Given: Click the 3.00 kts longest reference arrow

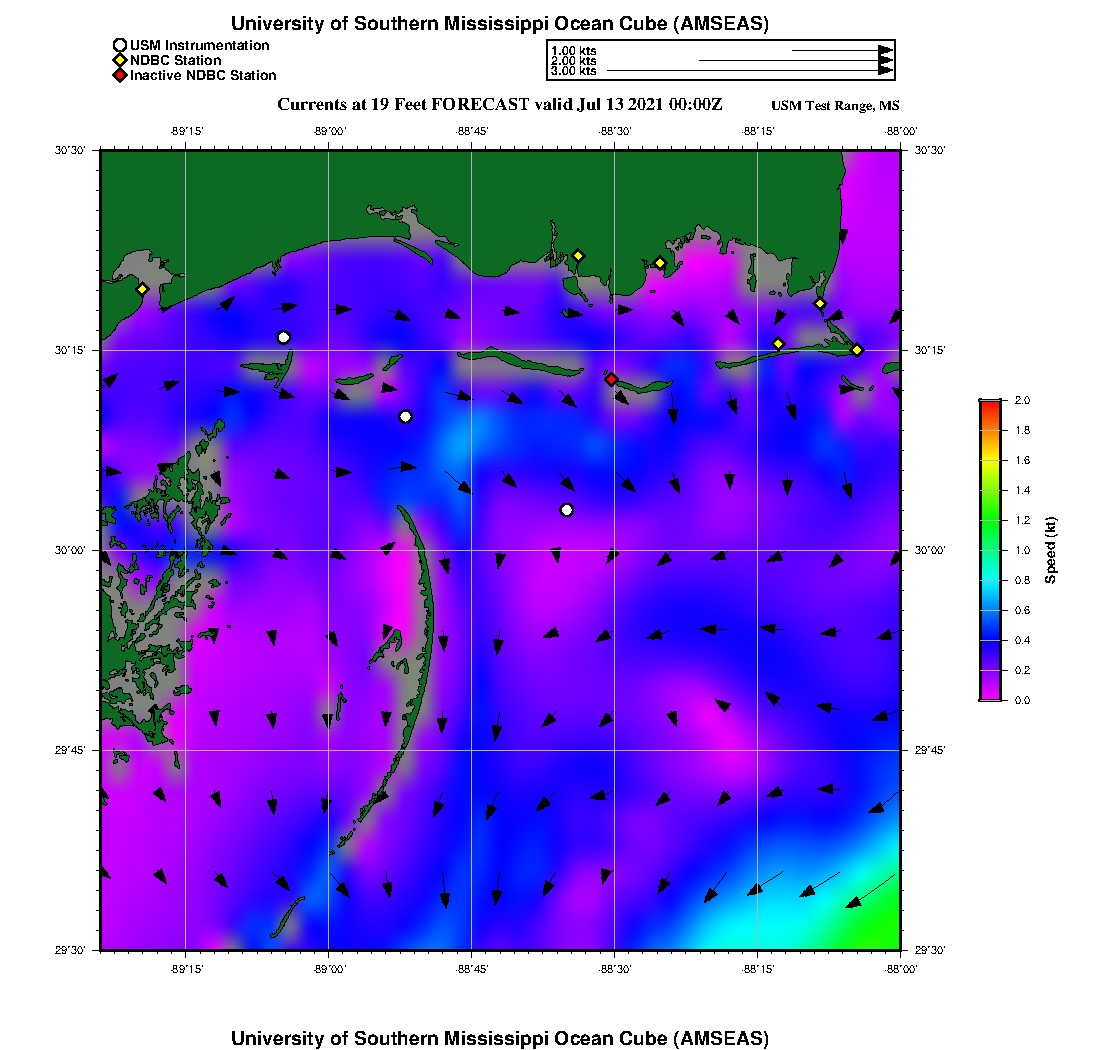Looking at the screenshot, I should [750, 71].
